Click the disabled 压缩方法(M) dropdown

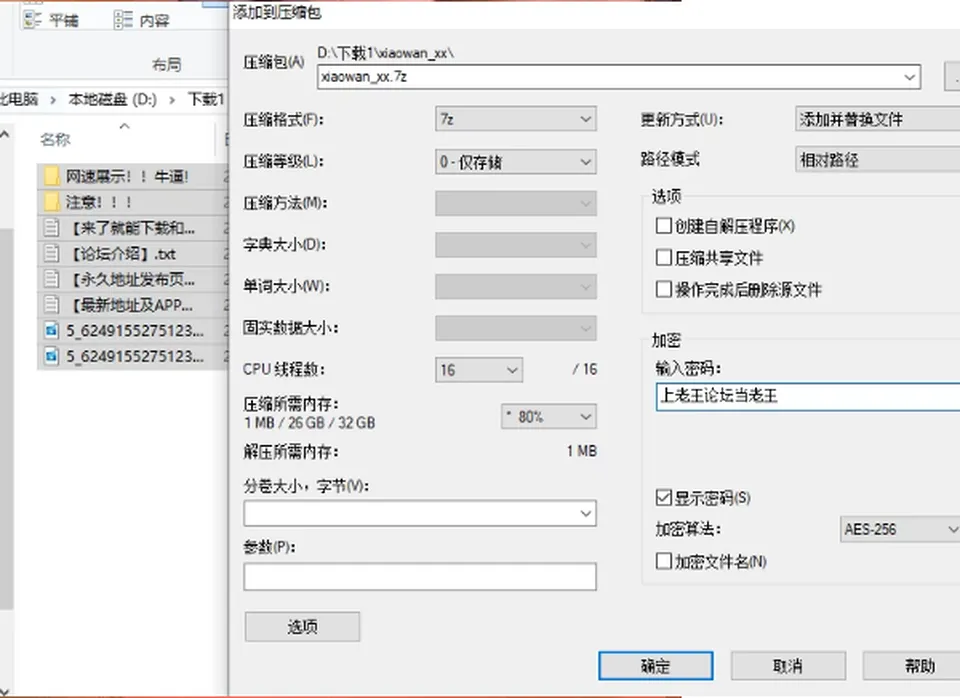pos(516,203)
